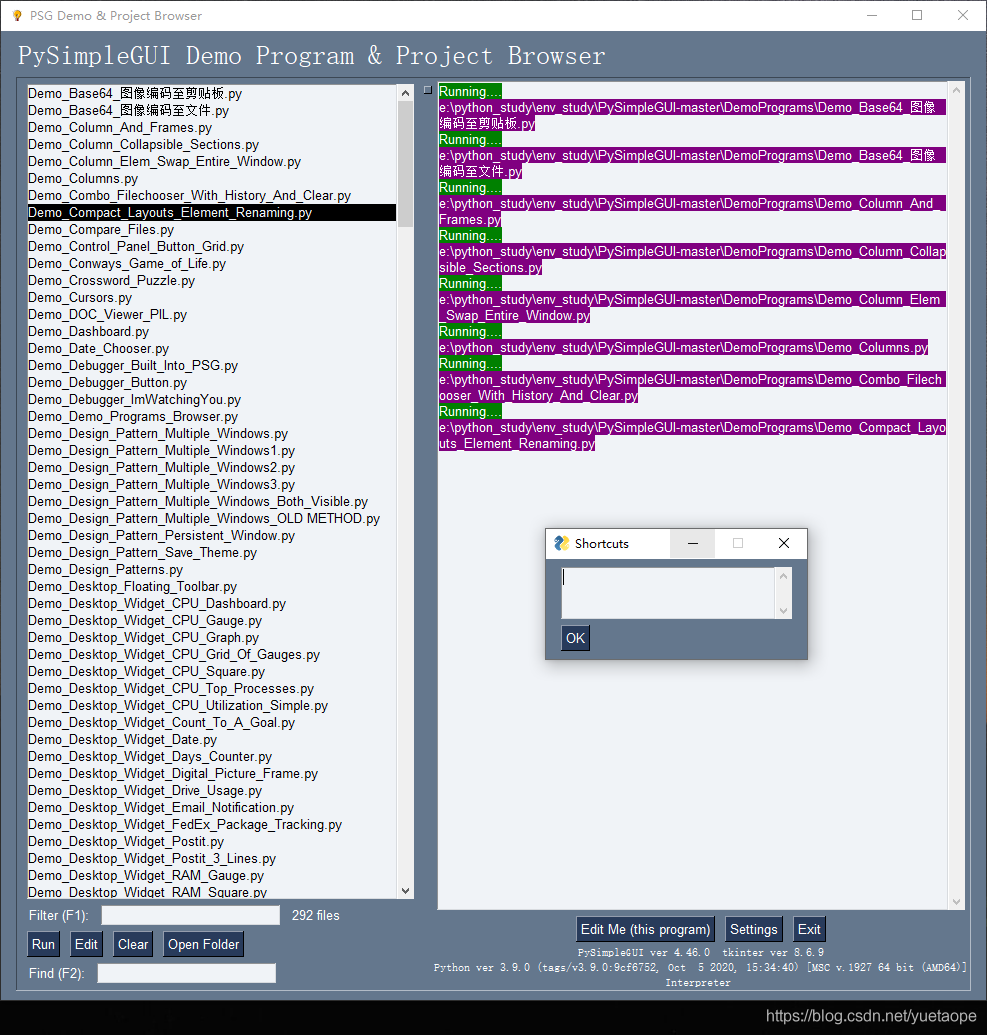Click the Run button
Viewport: 987px width, 1035px height.
(x=44, y=944)
